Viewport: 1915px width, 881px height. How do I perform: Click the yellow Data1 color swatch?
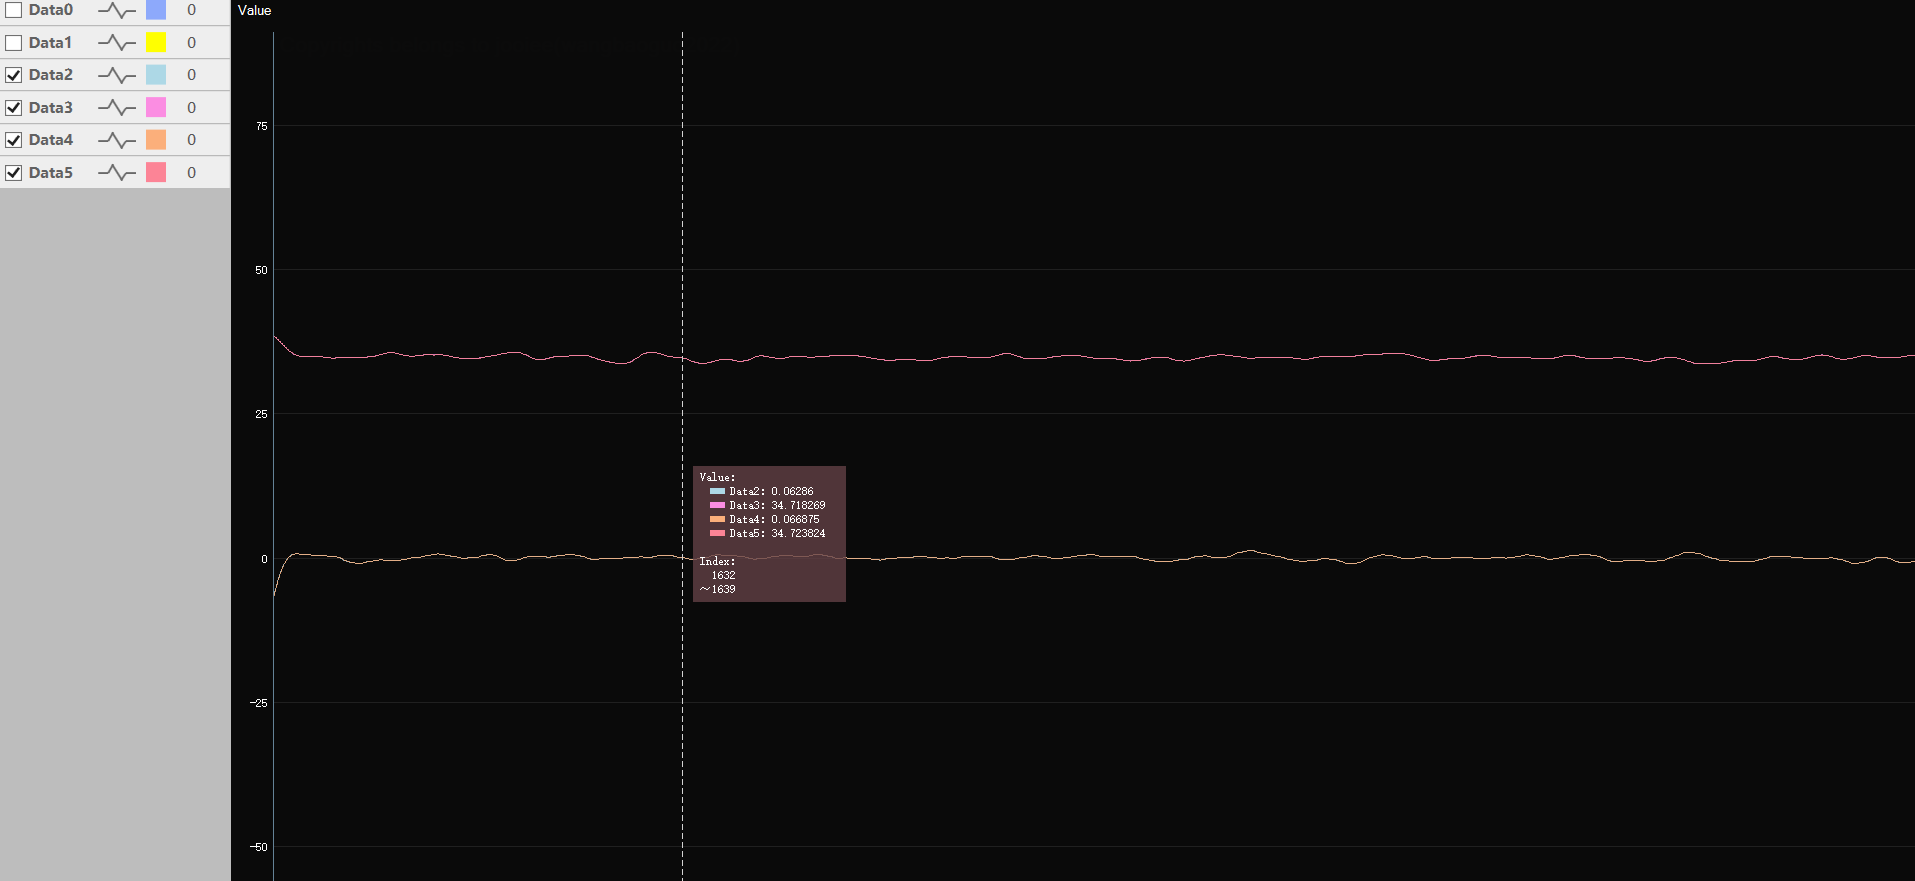[x=156, y=42]
